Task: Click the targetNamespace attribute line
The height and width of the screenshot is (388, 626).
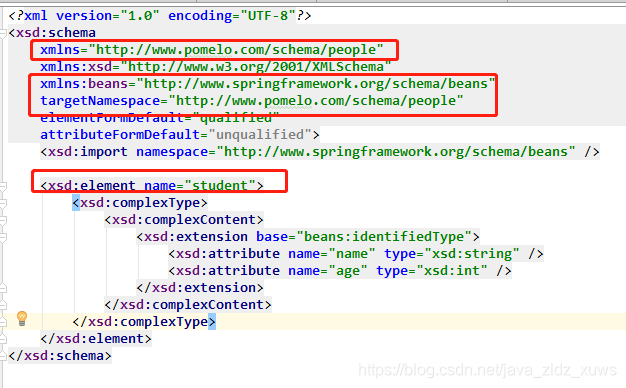Action: (x=252, y=101)
